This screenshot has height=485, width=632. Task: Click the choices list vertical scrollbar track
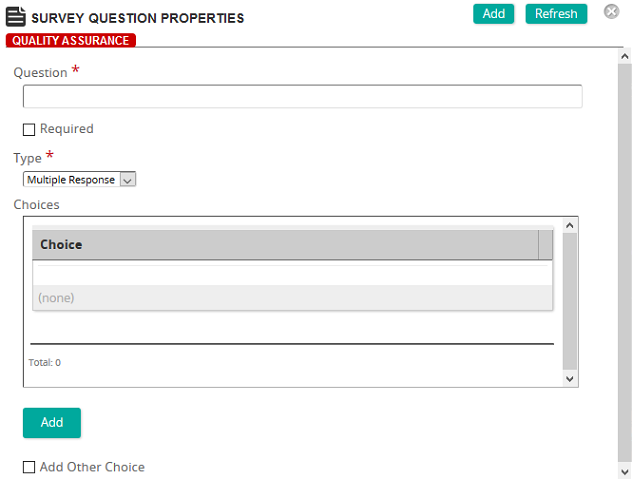click(x=570, y=302)
